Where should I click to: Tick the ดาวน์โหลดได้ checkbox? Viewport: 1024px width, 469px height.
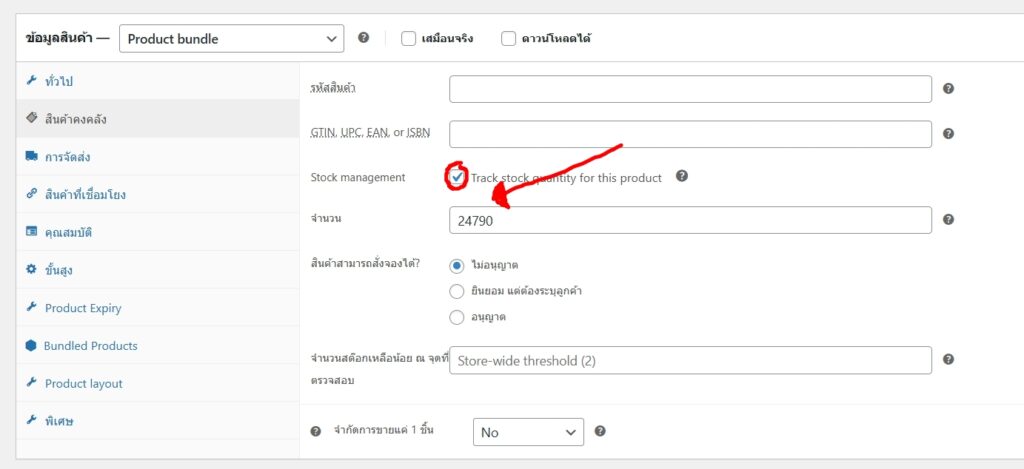coord(508,39)
